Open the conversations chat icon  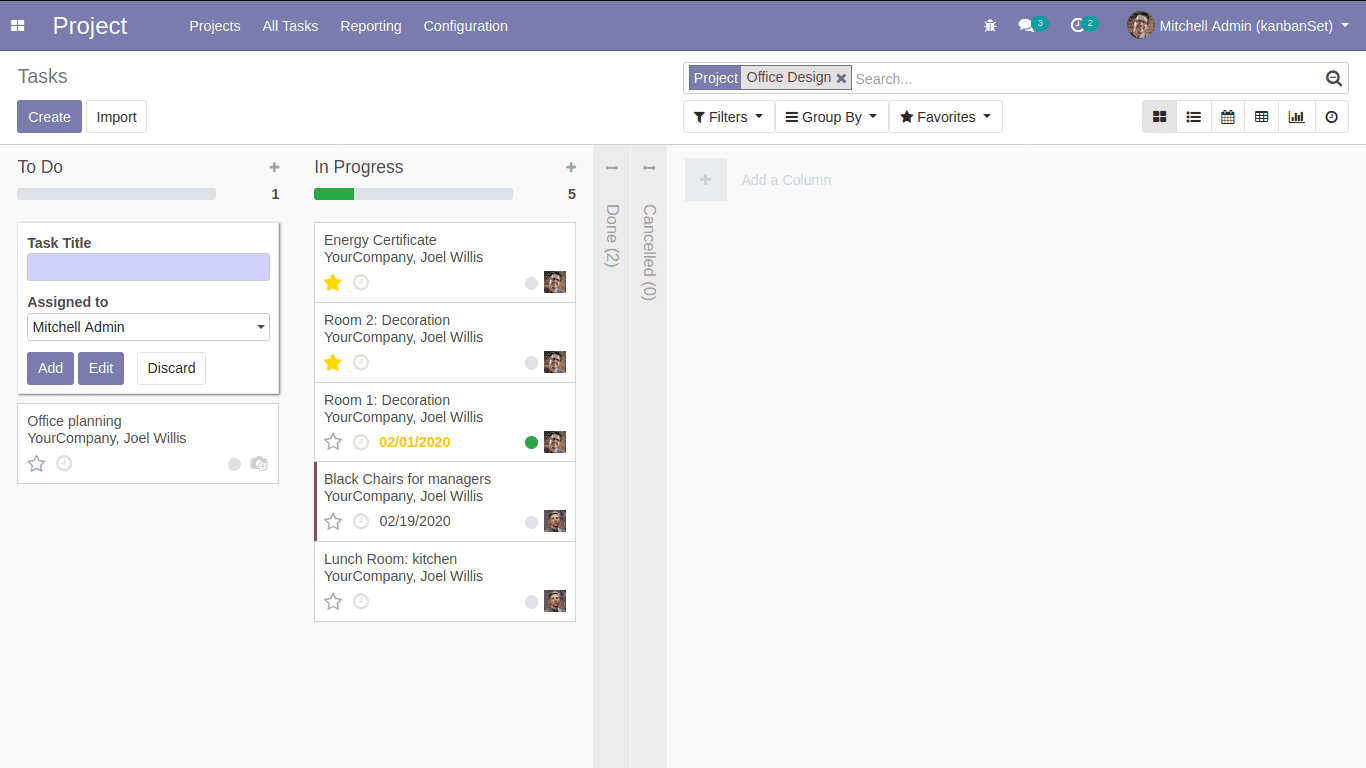pyautogui.click(x=1026, y=26)
